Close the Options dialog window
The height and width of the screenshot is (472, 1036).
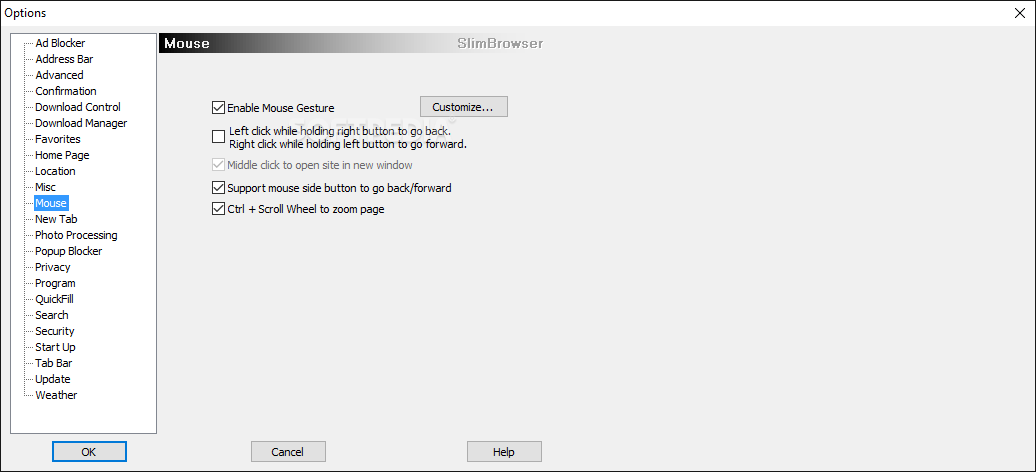(x=1019, y=12)
